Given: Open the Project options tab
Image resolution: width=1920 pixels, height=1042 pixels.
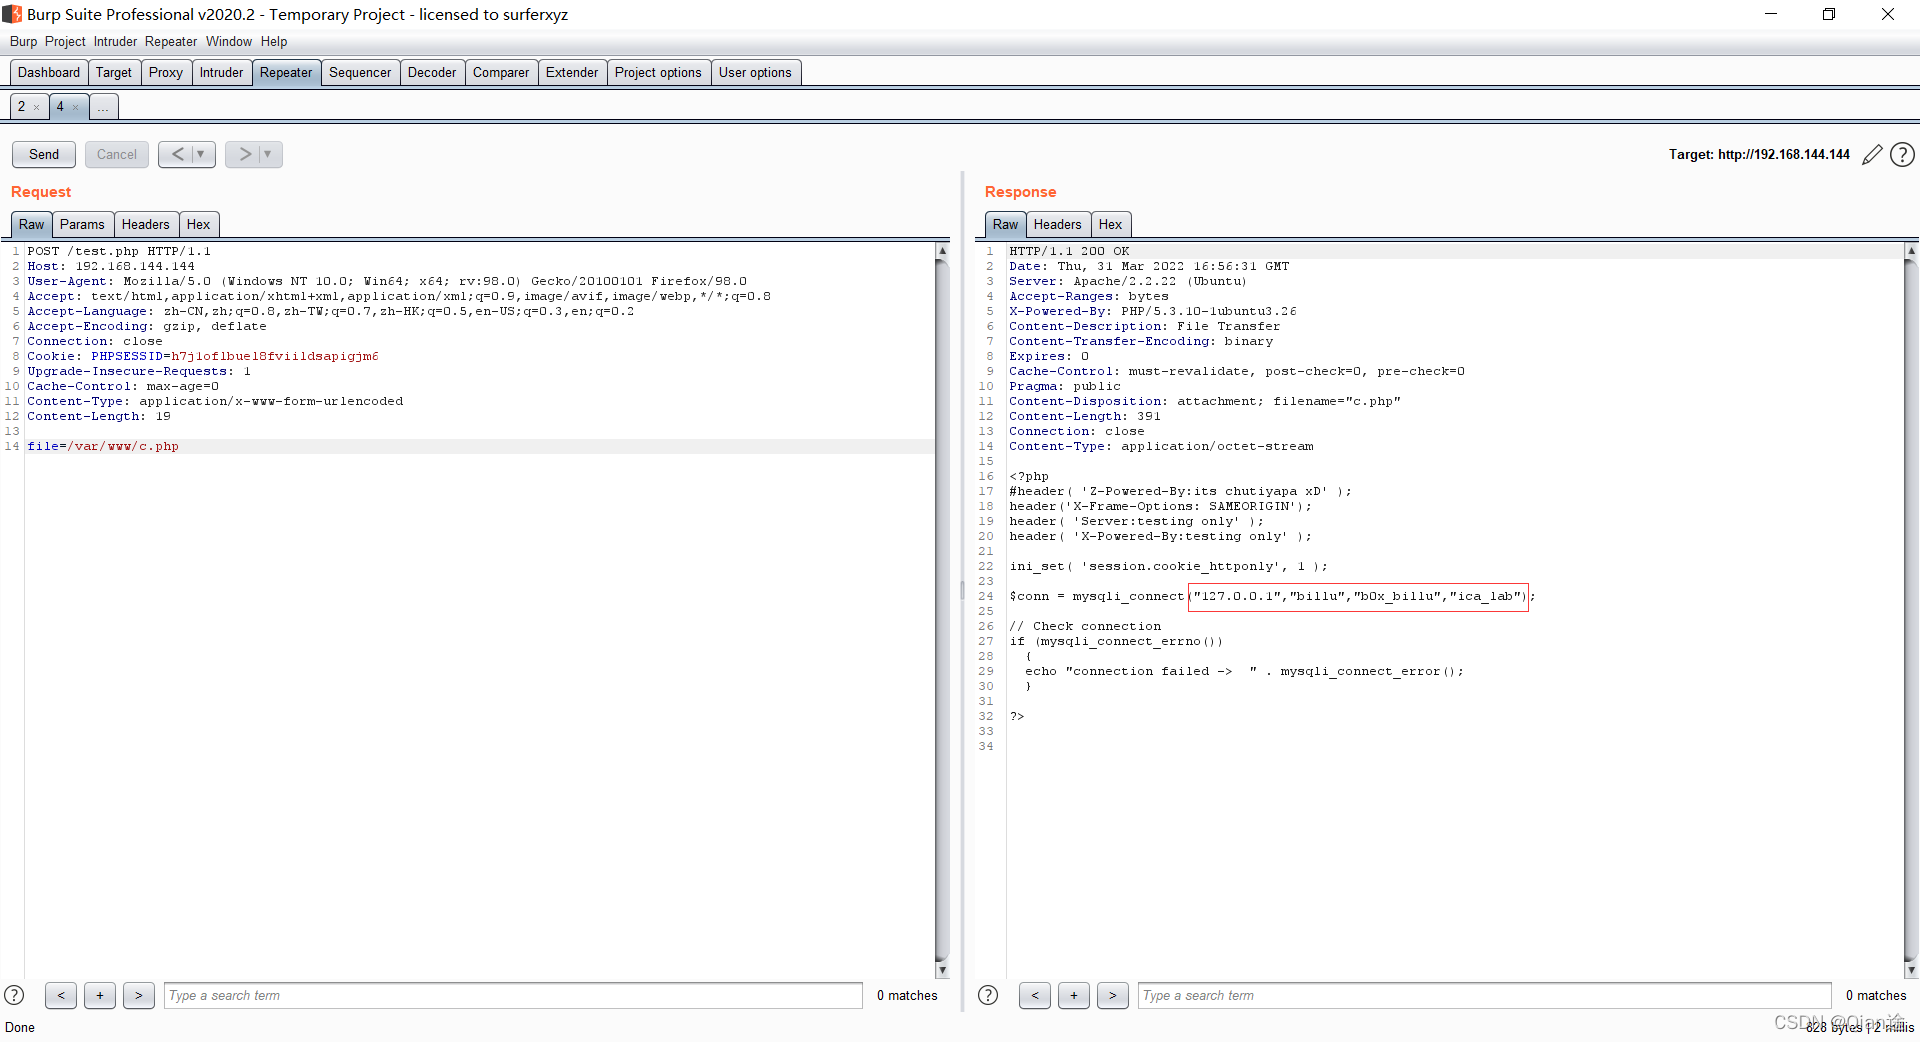Looking at the screenshot, I should coord(658,72).
